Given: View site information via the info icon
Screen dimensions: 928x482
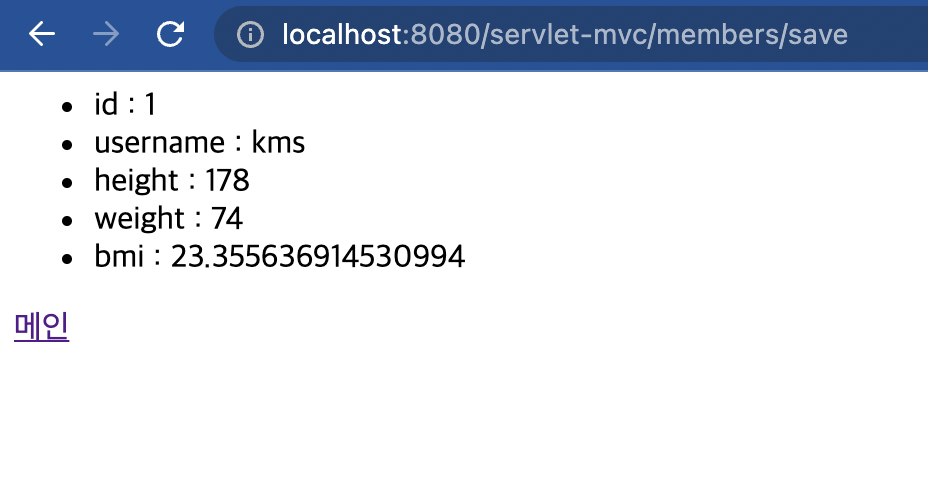Looking at the screenshot, I should (250, 34).
